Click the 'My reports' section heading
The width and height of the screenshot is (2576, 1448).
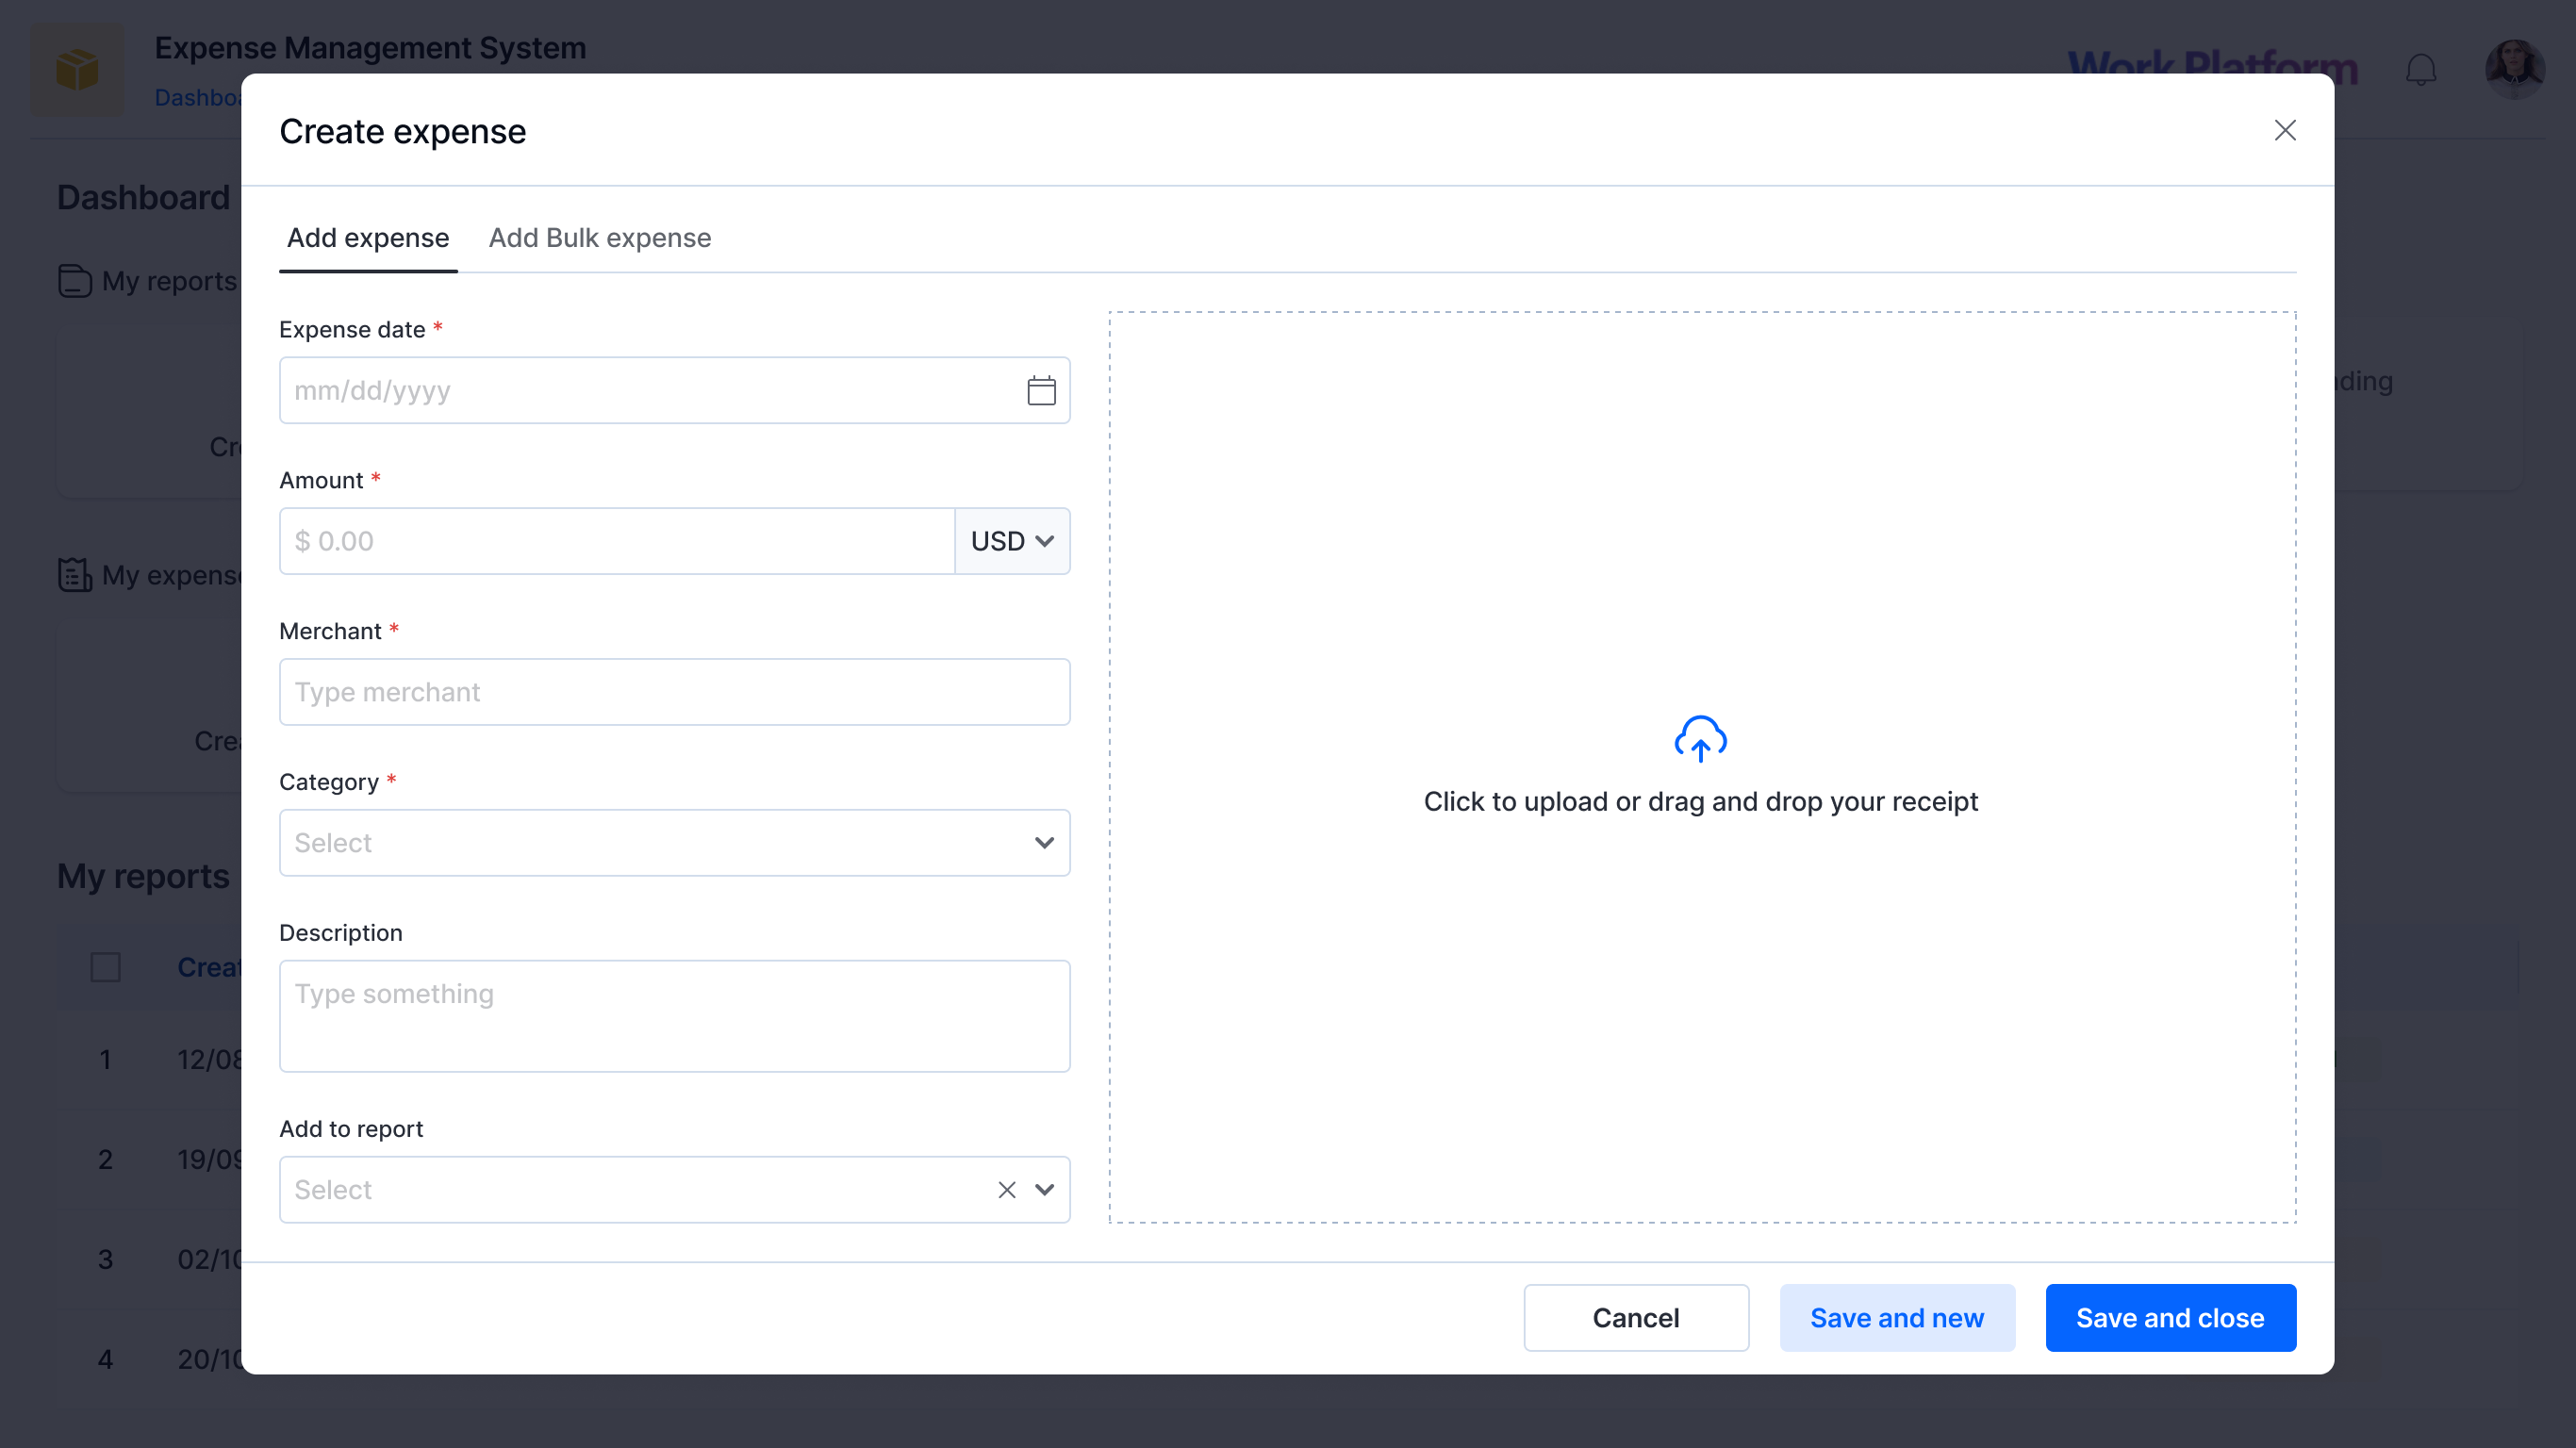(143, 875)
